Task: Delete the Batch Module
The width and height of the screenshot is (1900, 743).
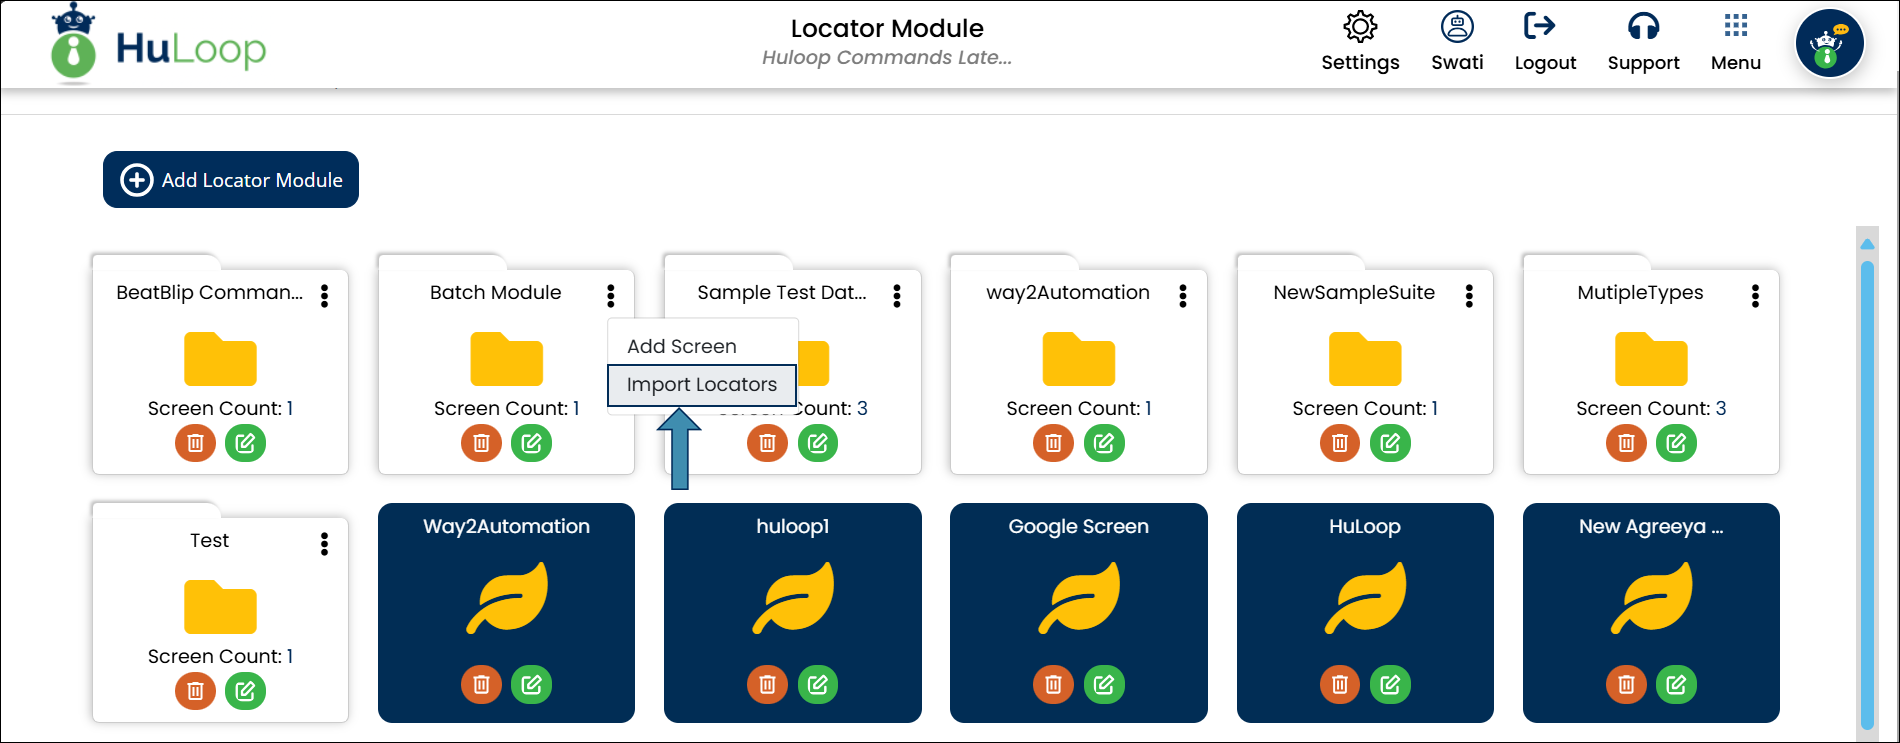Action: [482, 442]
